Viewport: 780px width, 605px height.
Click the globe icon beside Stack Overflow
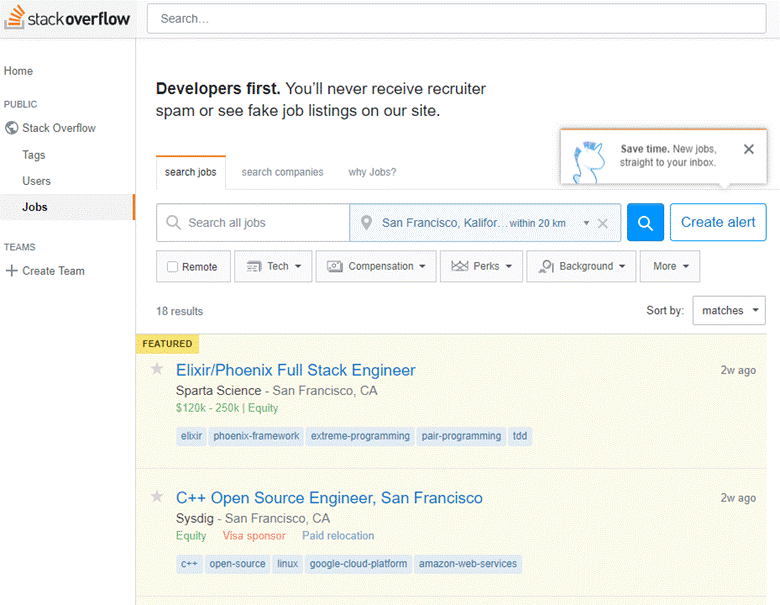[12, 128]
